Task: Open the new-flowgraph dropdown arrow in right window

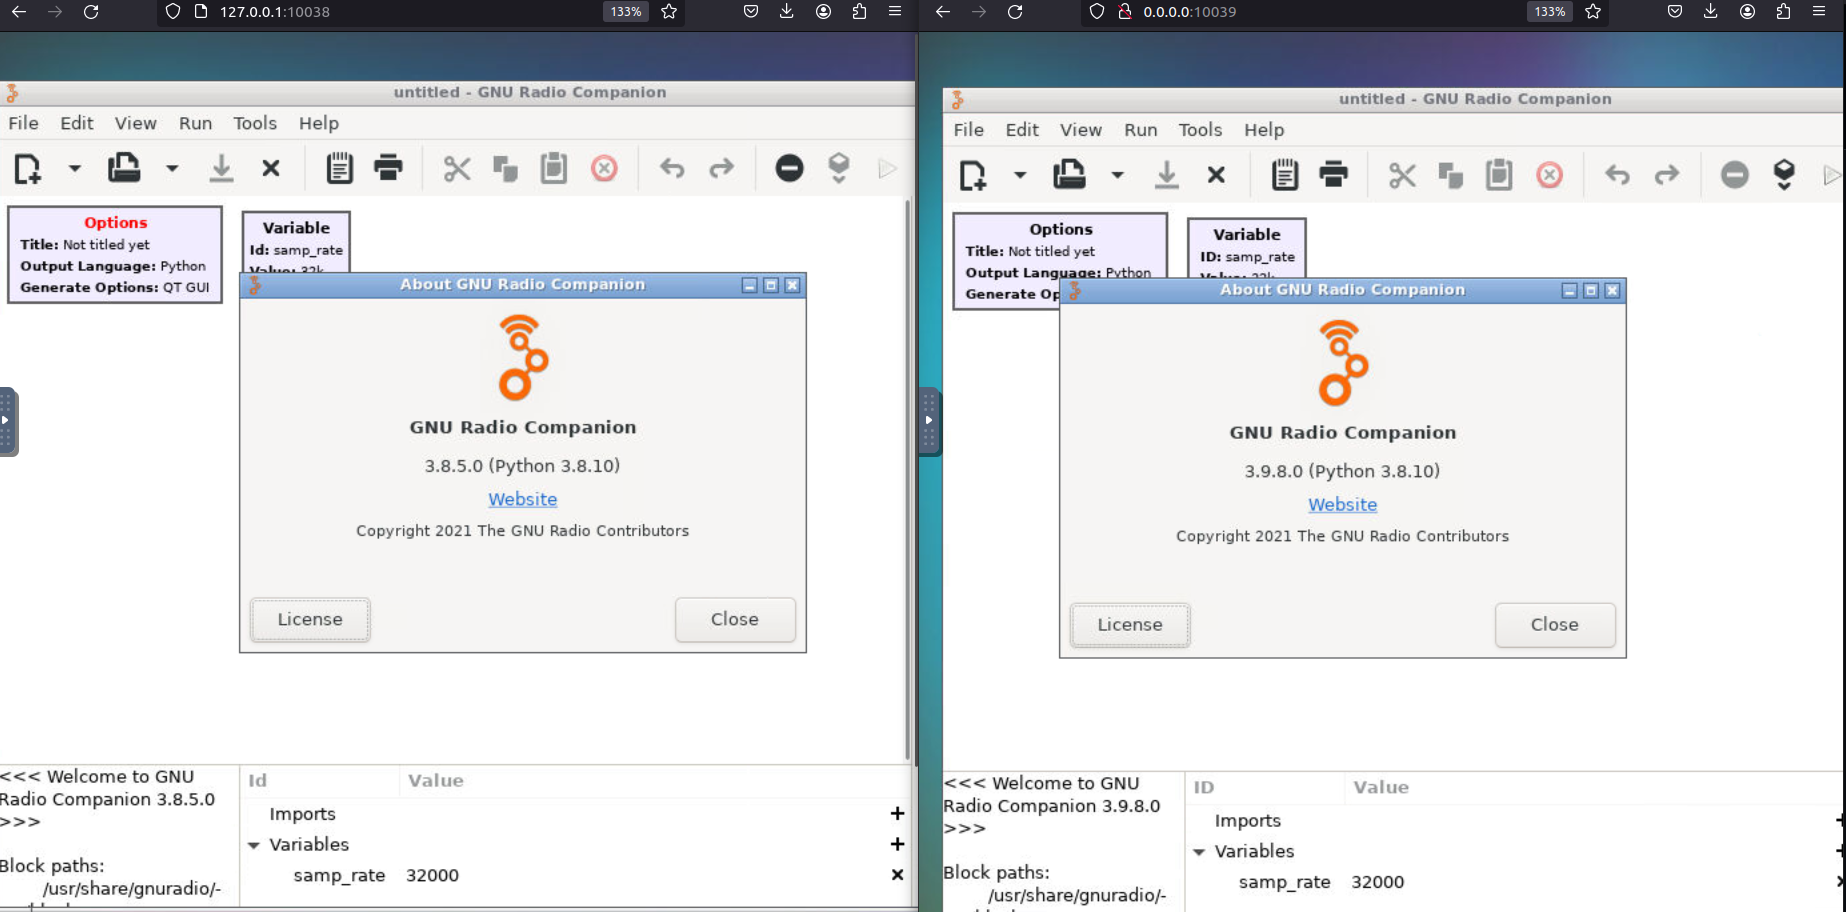Action: [x=1019, y=175]
